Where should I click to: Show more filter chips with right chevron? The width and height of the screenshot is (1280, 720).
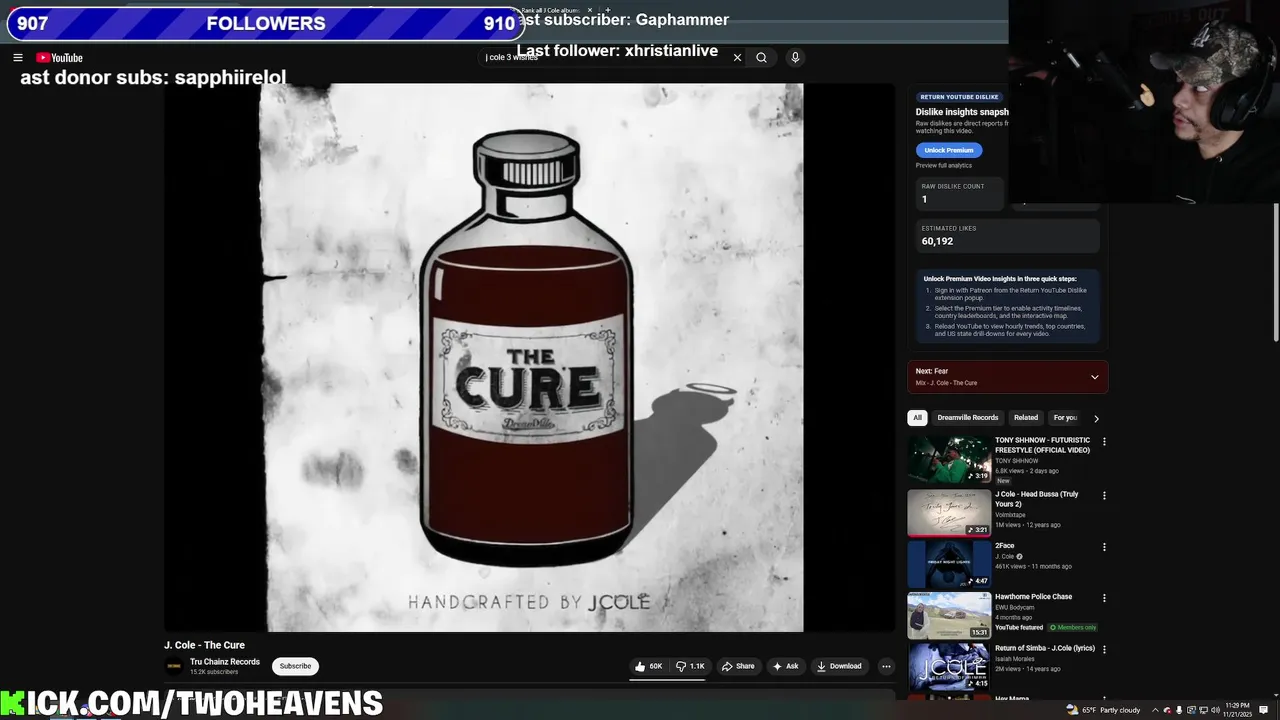(x=1096, y=419)
